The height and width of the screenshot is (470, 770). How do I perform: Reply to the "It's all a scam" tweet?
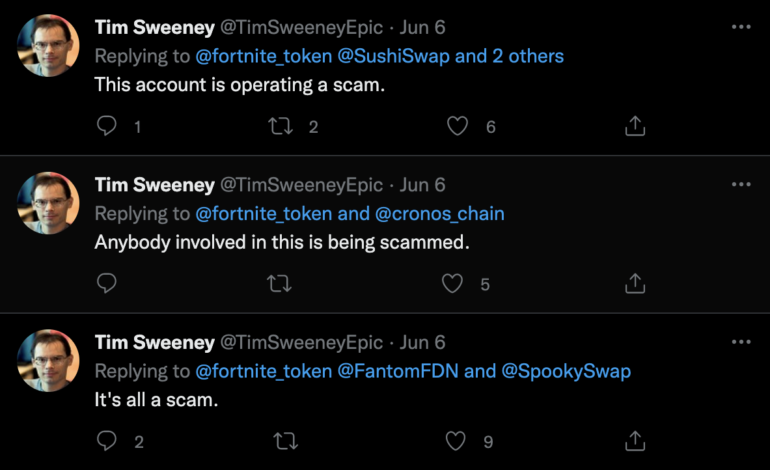[107, 441]
